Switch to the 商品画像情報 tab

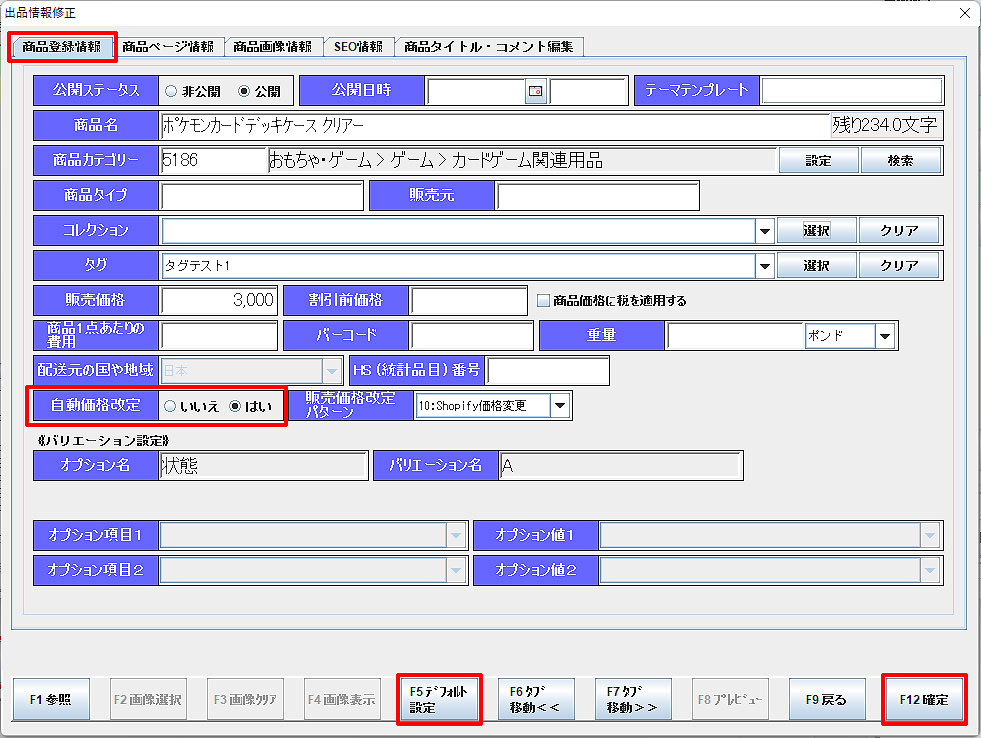coord(273,47)
